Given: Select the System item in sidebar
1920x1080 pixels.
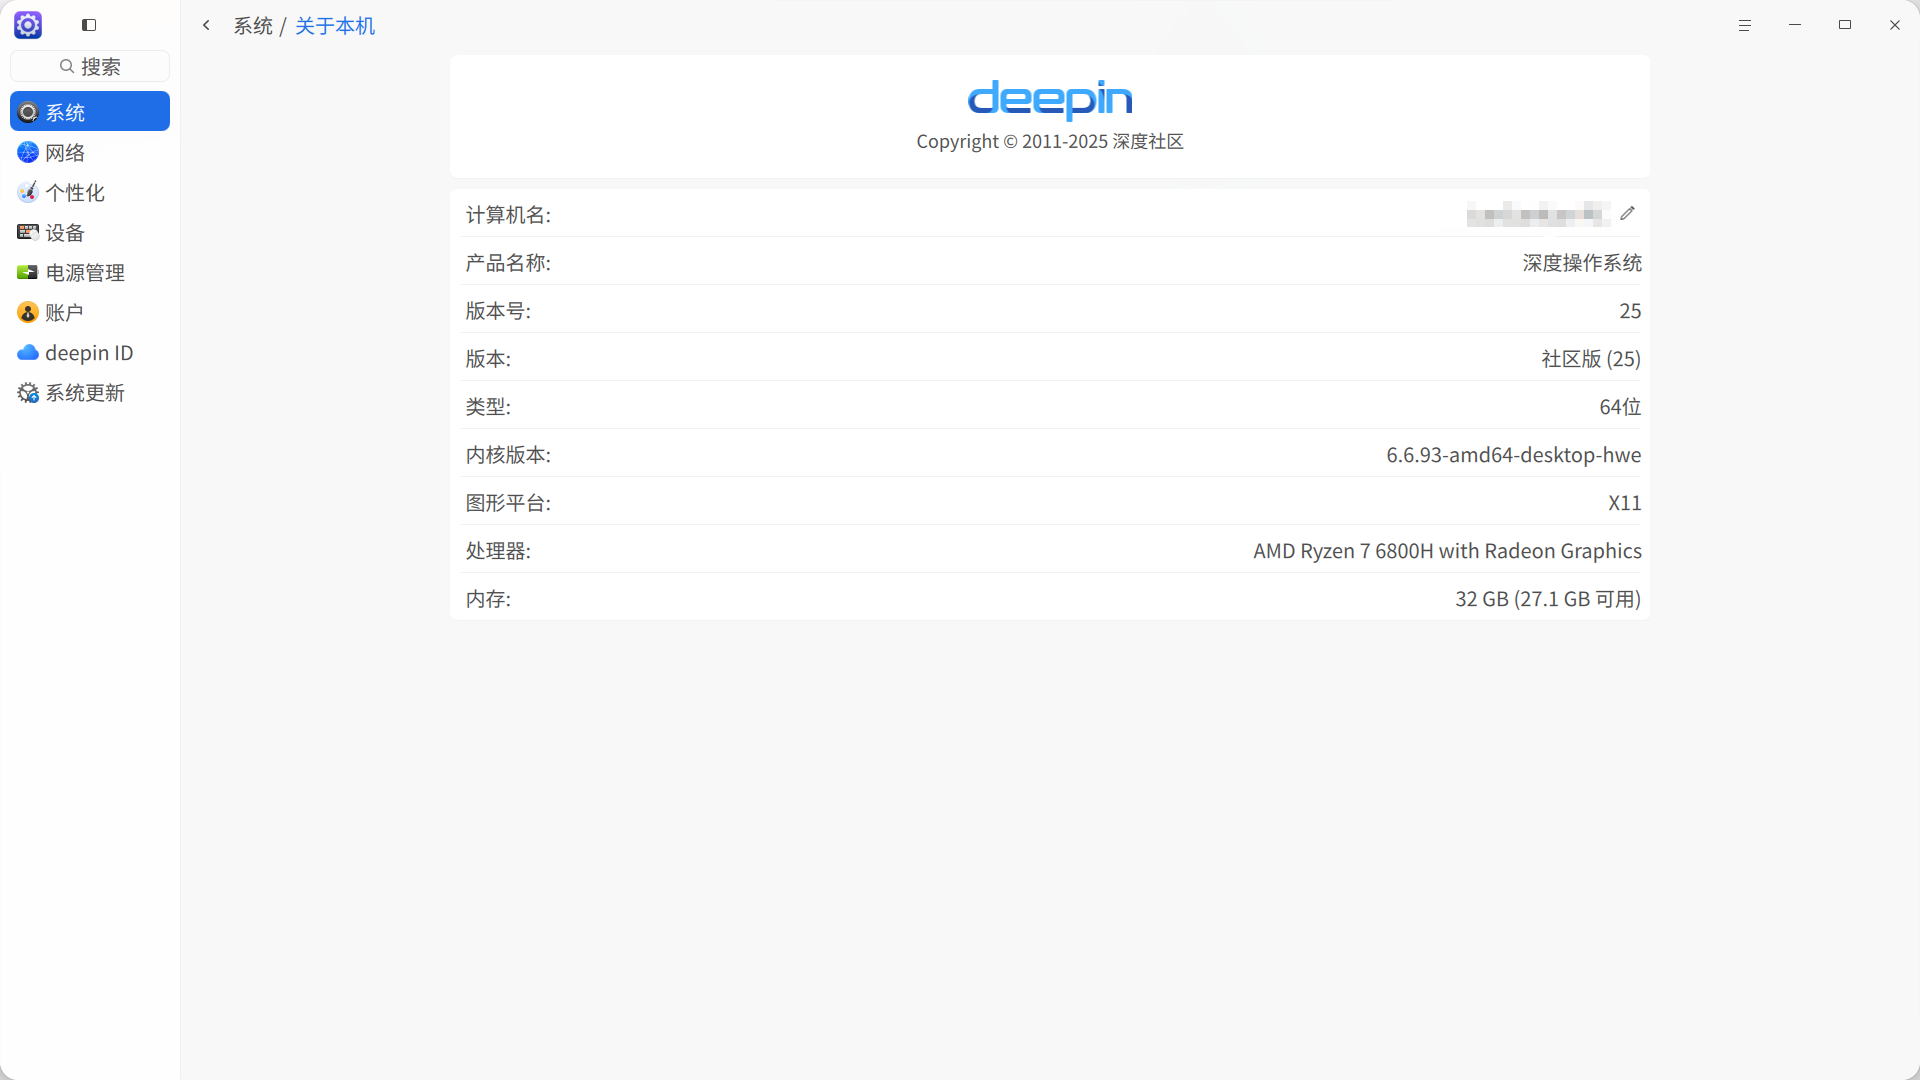Looking at the screenshot, I should click(89, 112).
